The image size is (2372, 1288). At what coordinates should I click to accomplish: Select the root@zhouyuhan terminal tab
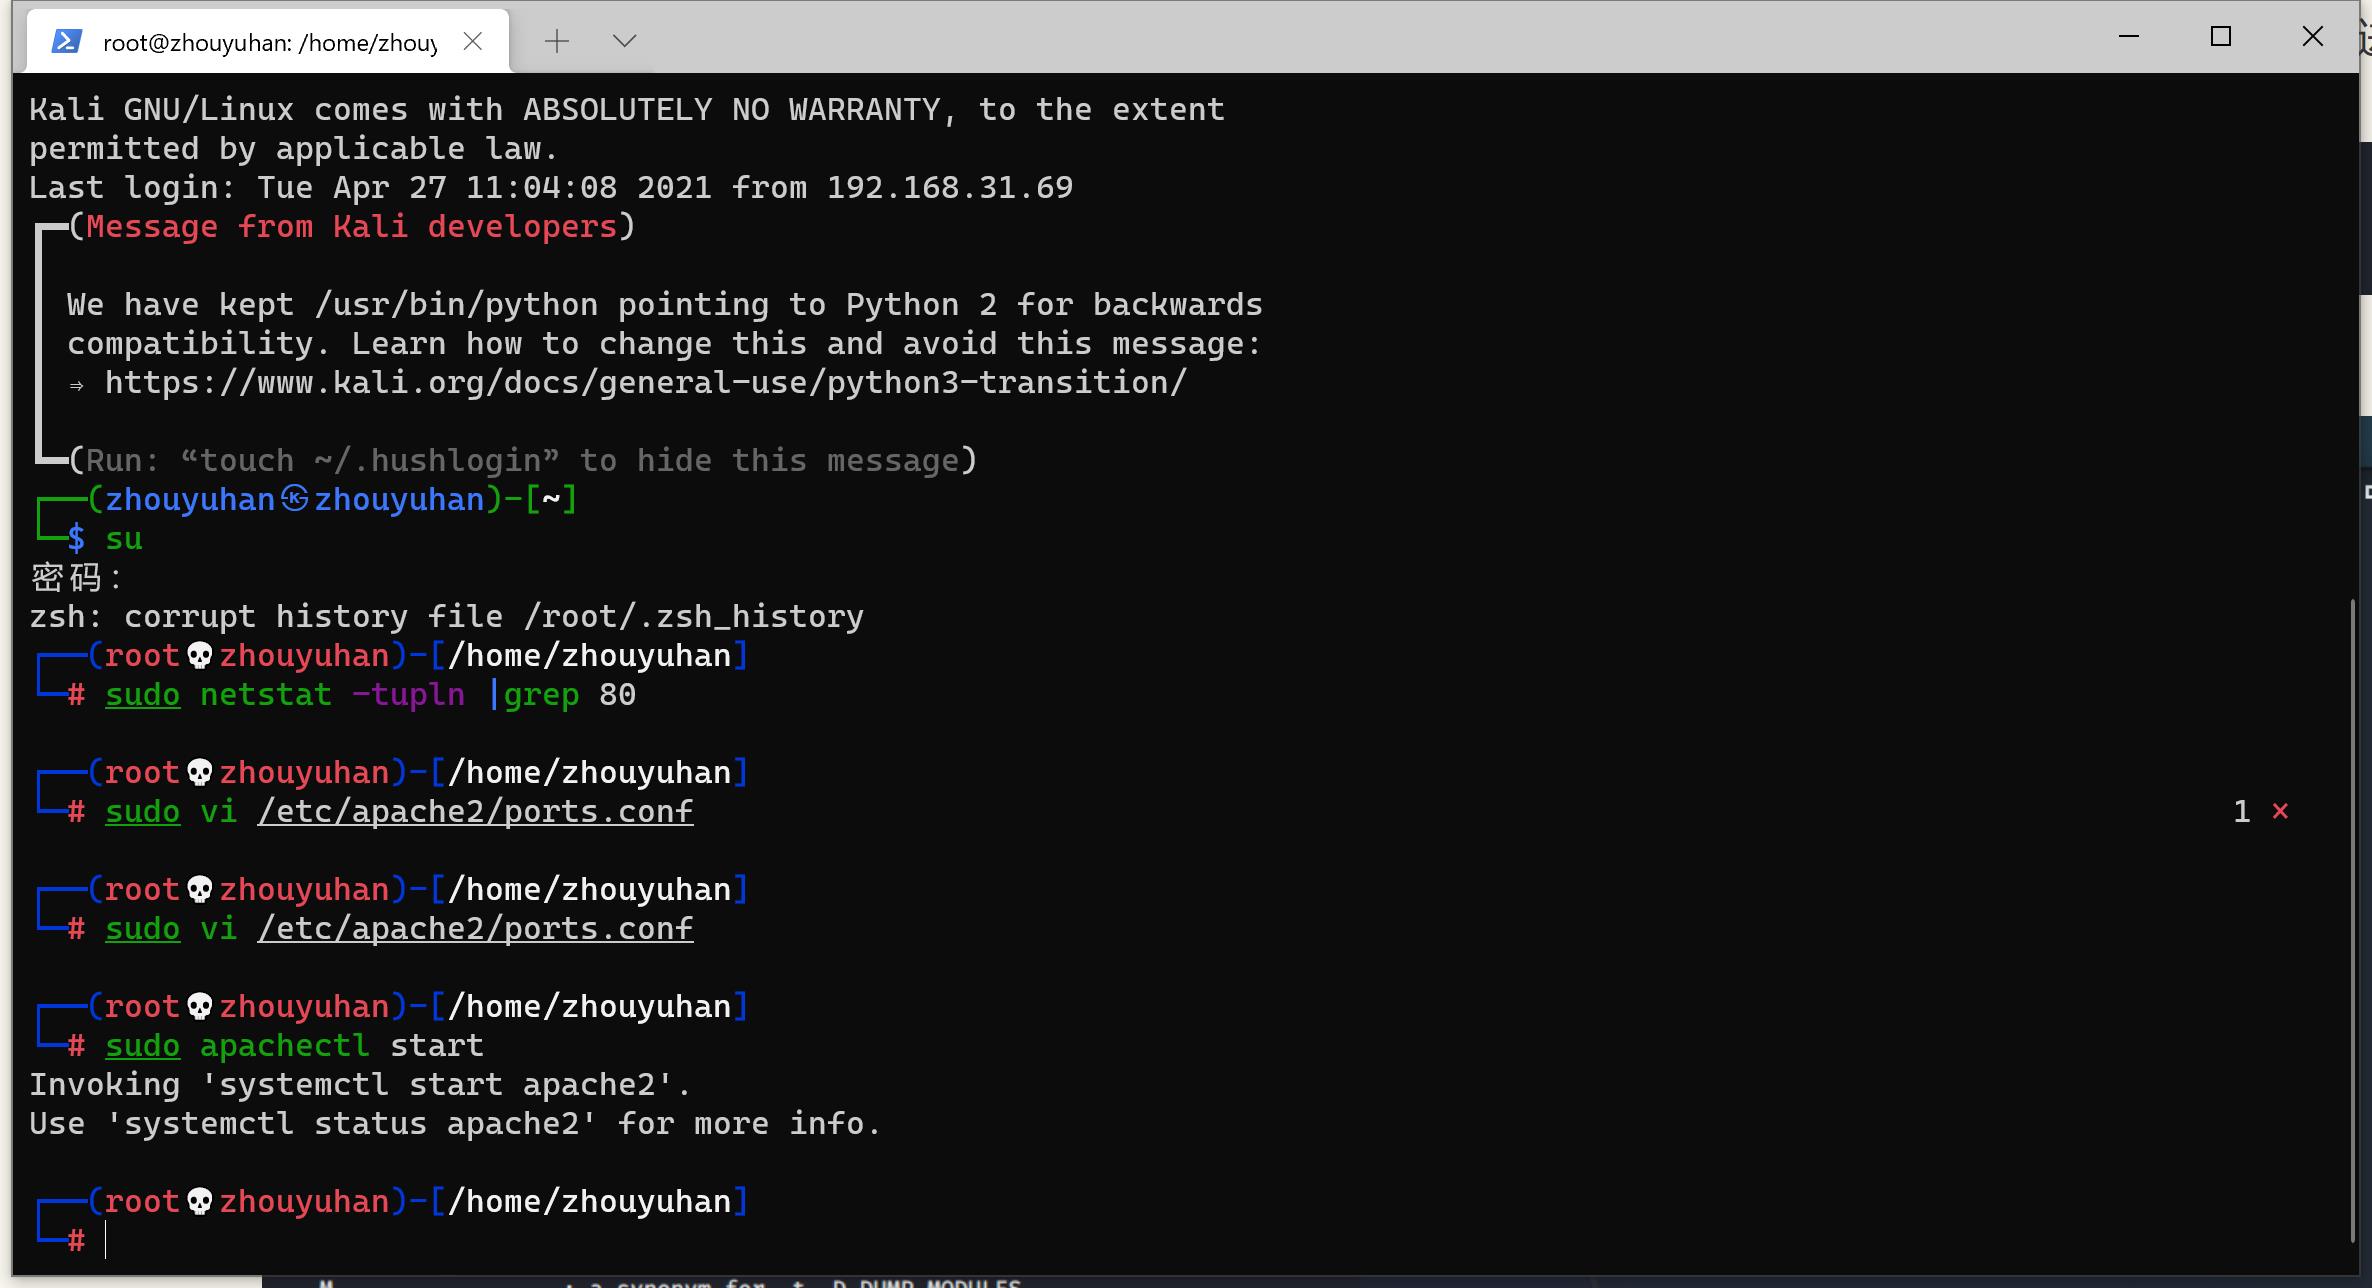click(268, 42)
